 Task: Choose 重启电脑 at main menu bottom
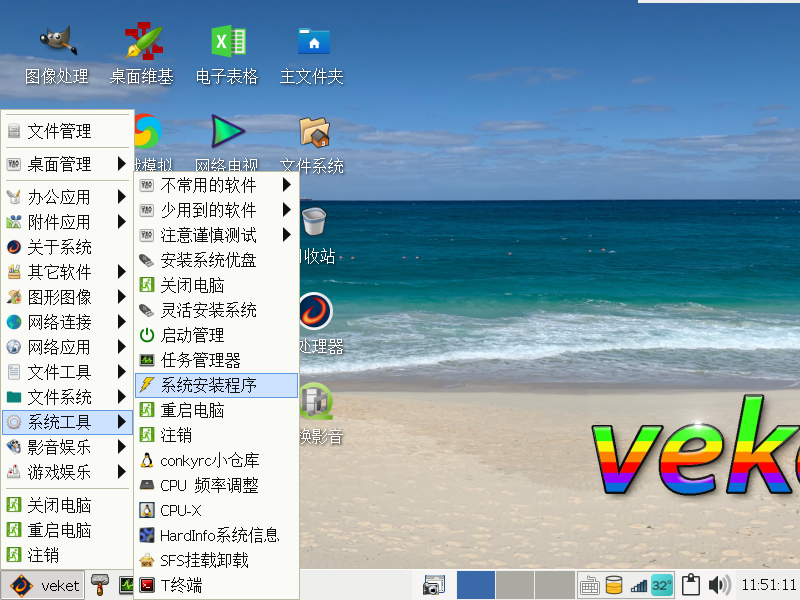click(x=67, y=530)
